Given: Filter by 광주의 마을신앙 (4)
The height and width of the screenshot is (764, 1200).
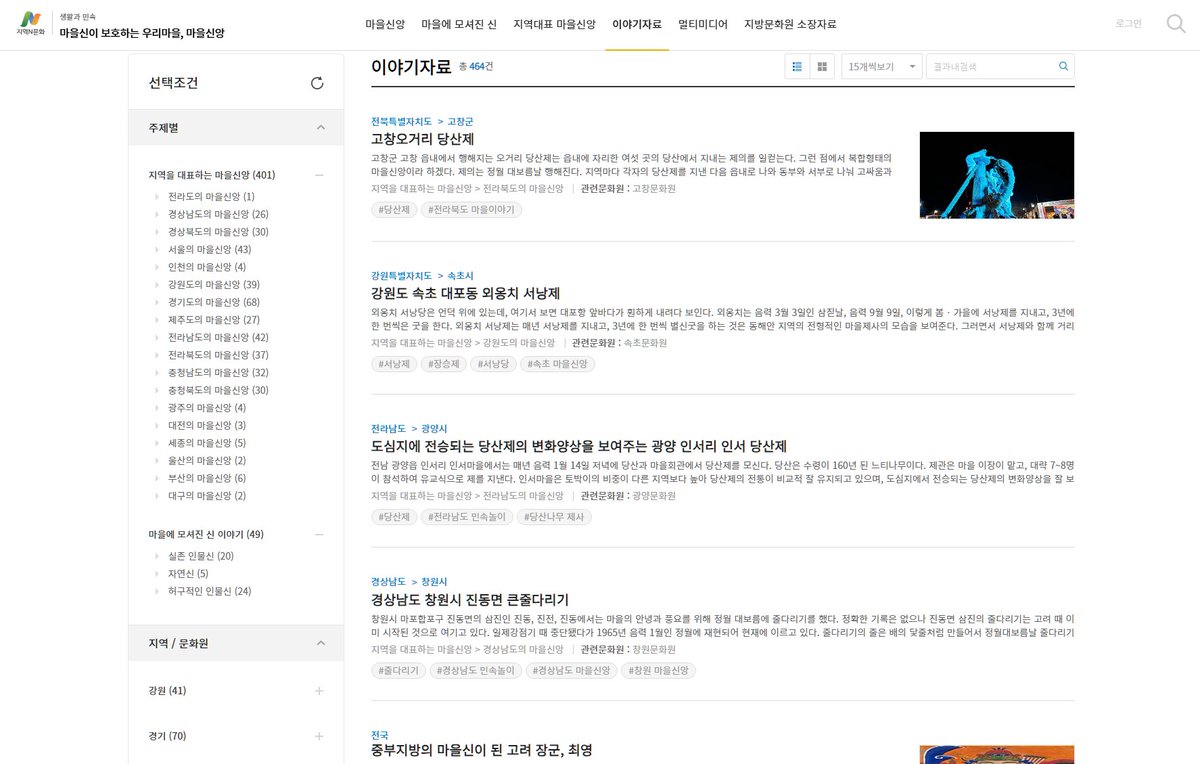Looking at the screenshot, I should [x=207, y=408].
